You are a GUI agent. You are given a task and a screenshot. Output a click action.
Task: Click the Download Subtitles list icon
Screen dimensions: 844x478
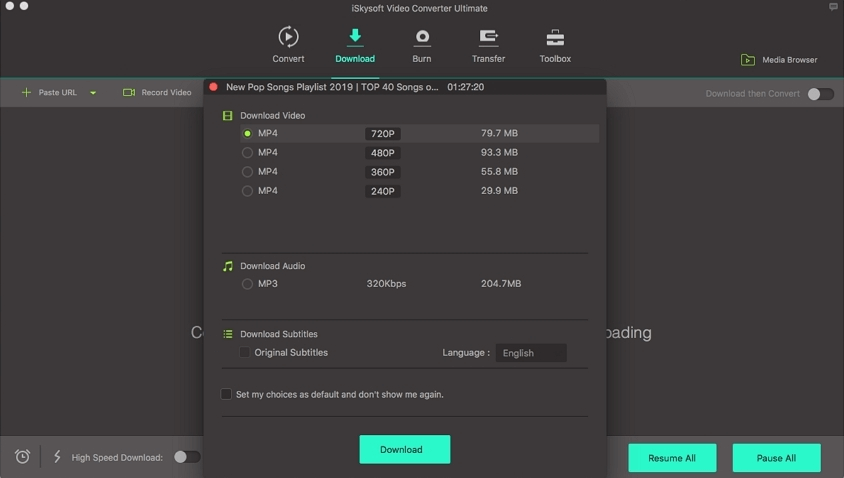click(x=228, y=334)
